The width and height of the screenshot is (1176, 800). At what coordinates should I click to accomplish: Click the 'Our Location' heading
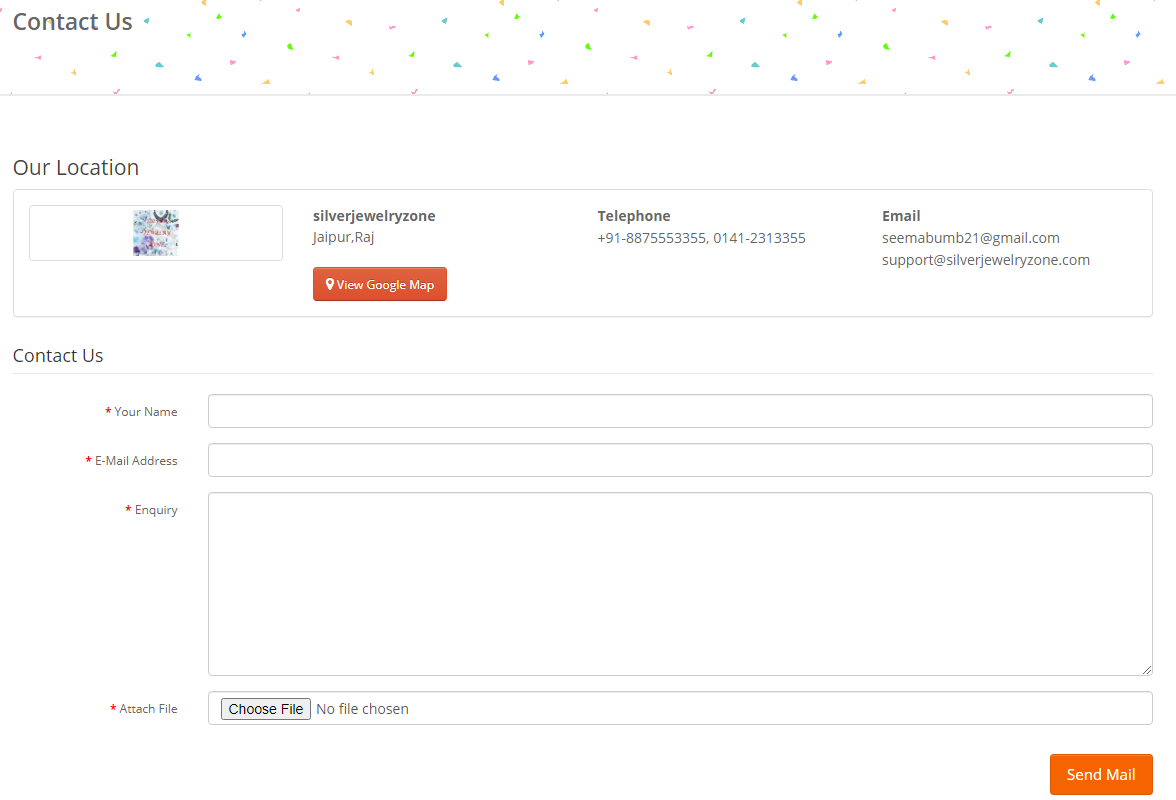coord(76,167)
